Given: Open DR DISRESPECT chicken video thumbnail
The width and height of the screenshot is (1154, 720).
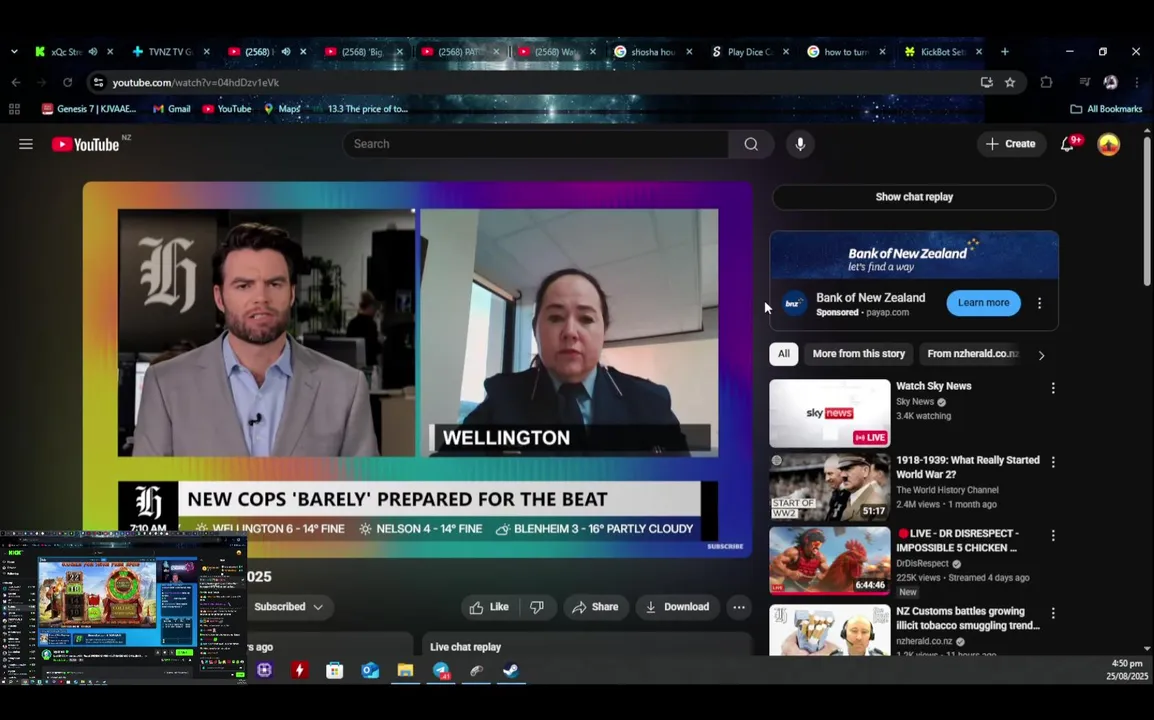Looking at the screenshot, I should click(x=829, y=561).
